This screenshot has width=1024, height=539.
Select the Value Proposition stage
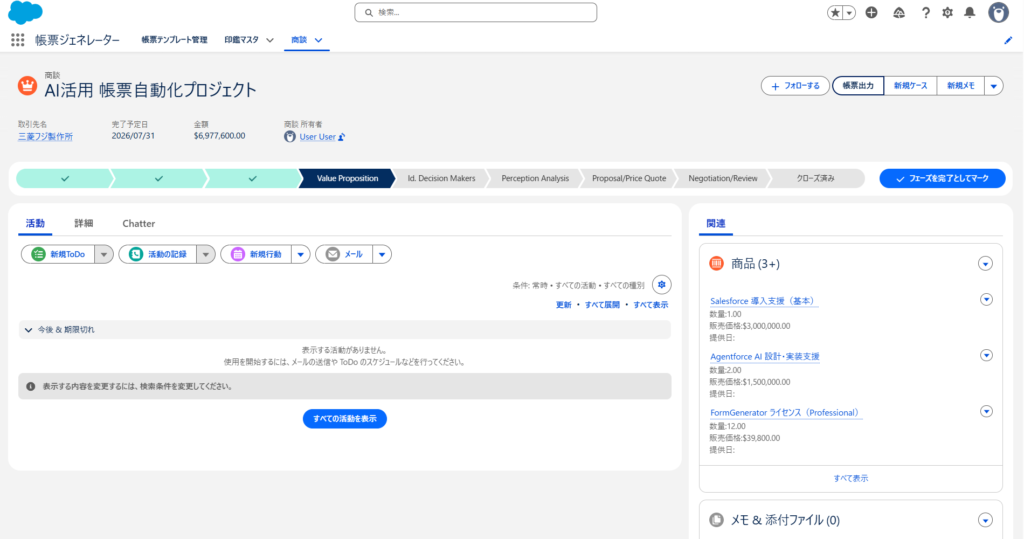347,178
